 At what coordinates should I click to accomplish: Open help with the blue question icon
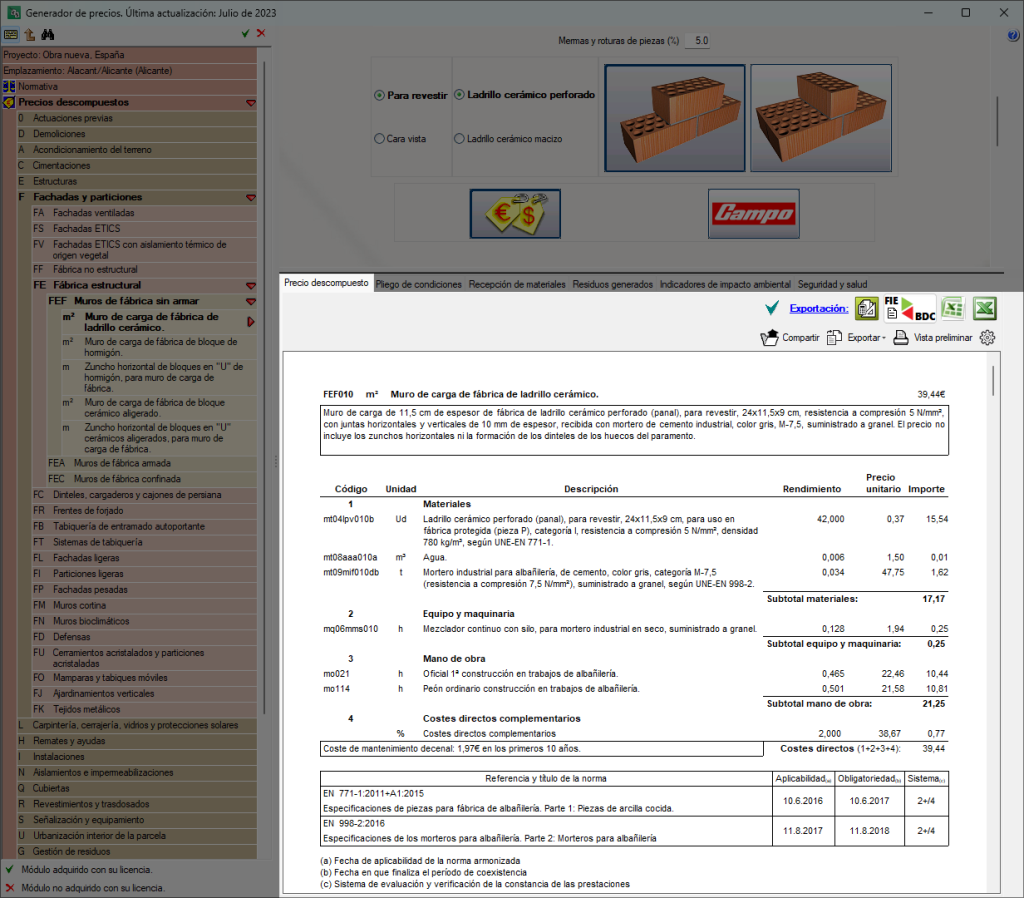coord(1014,37)
